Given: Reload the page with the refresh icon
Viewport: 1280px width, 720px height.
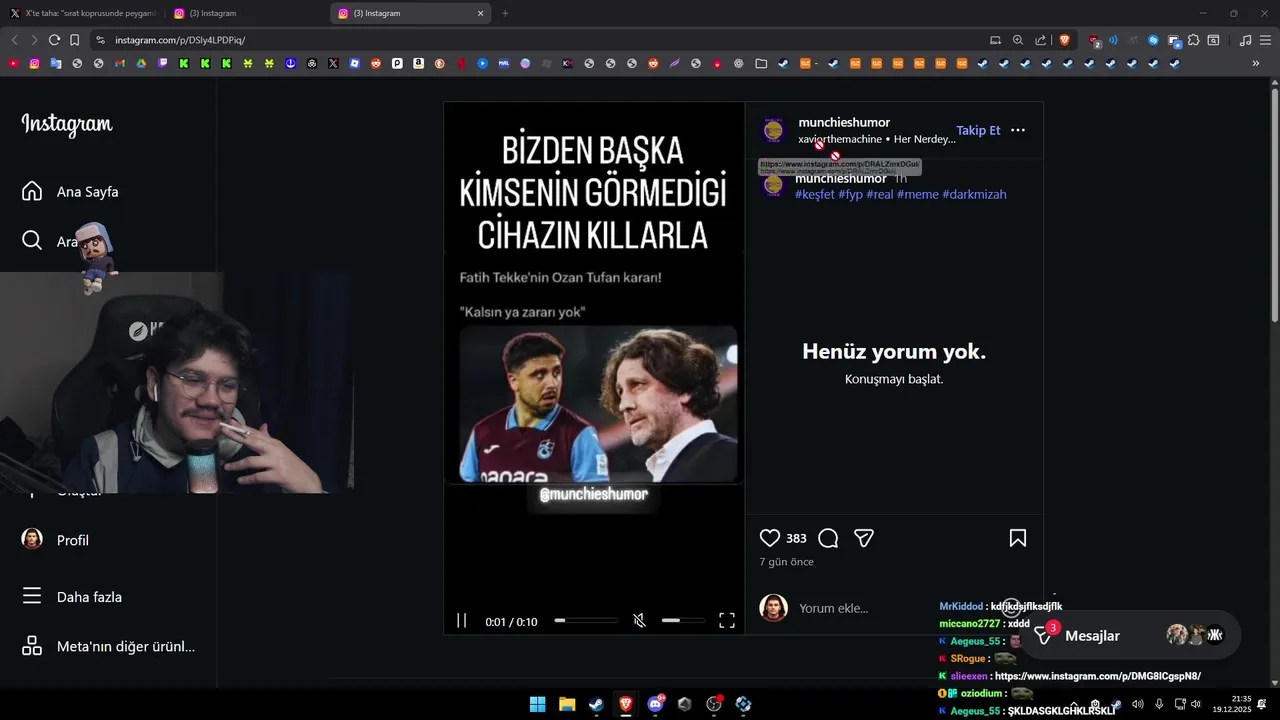Looking at the screenshot, I should coord(54,40).
